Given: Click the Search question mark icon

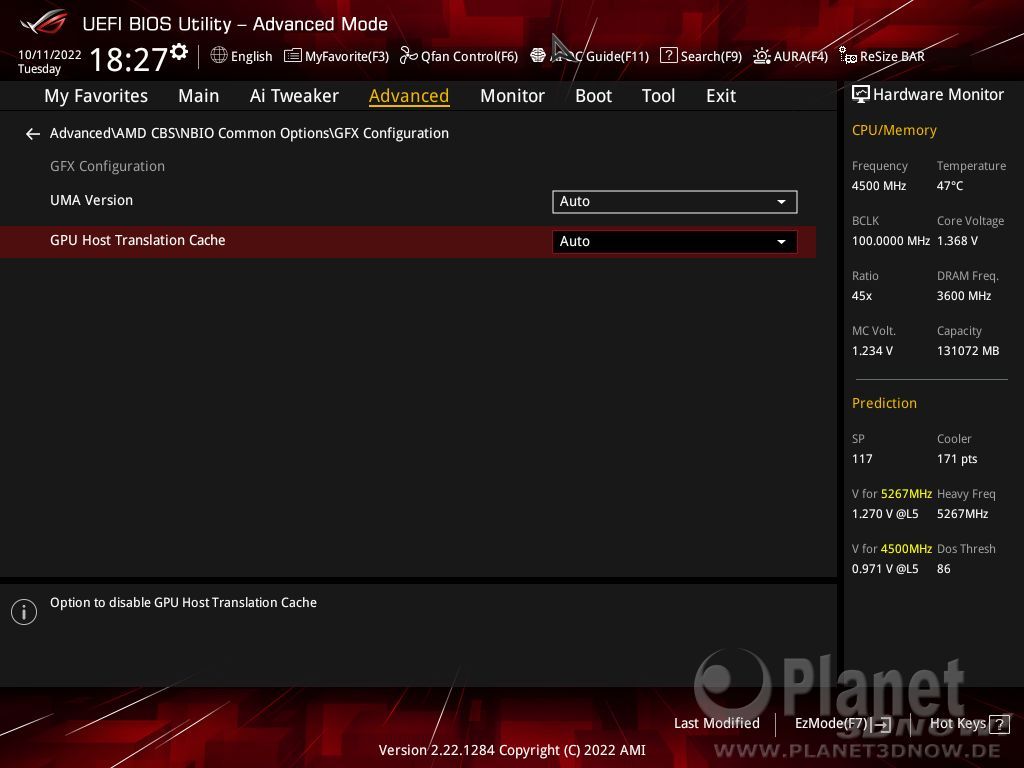Looking at the screenshot, I should [x=668, y=56].
